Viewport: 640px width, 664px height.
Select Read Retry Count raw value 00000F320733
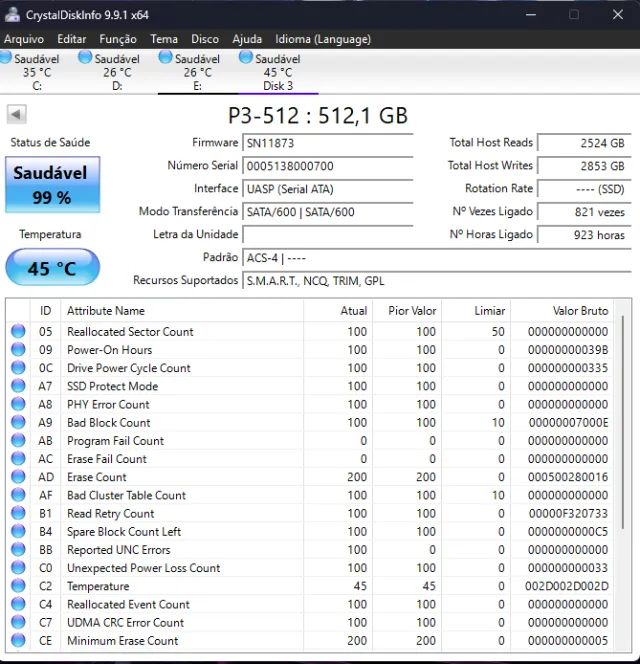click(568, 514)
